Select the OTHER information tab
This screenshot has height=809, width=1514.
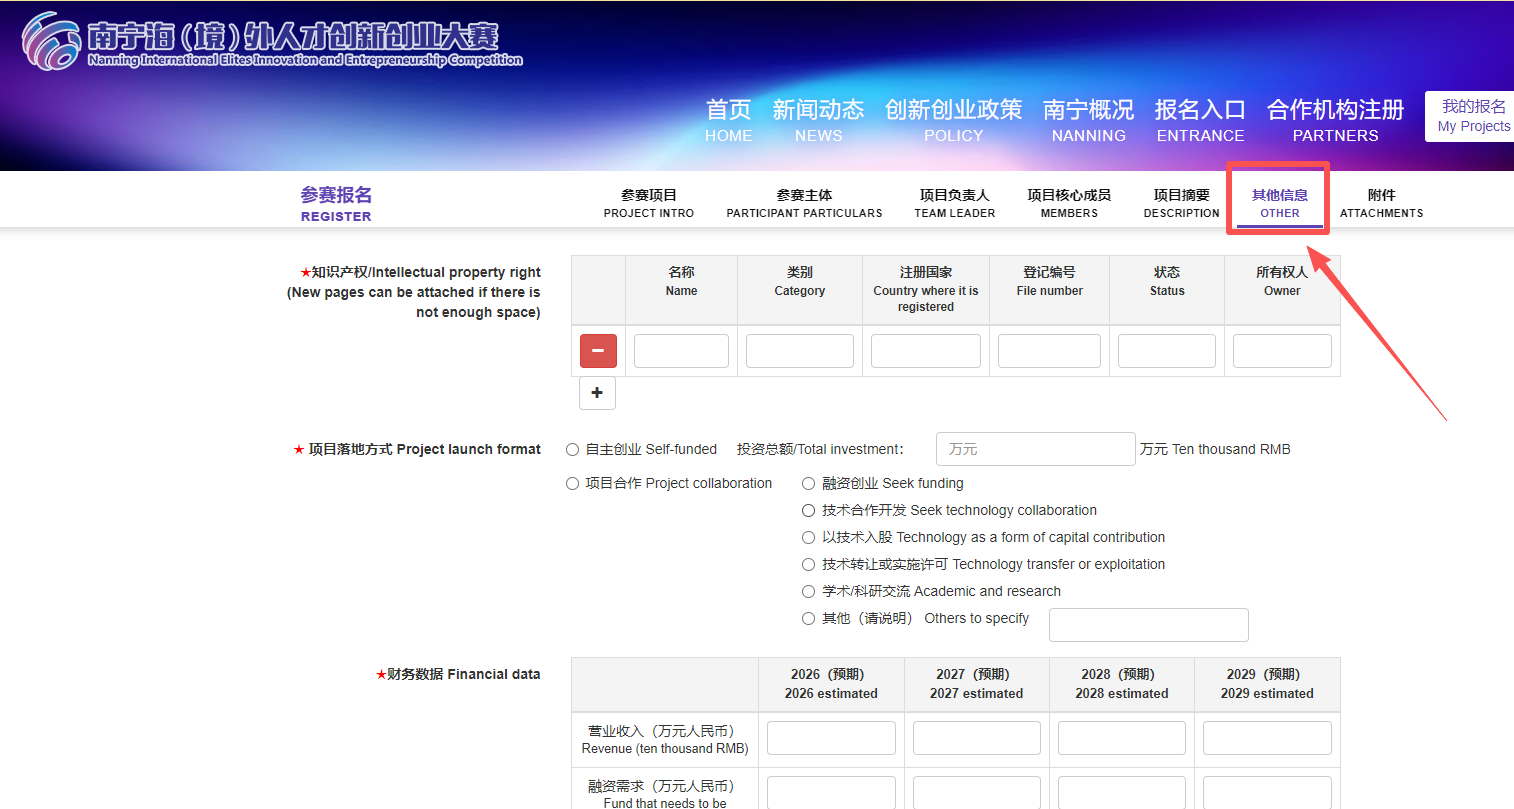coord(1279,203)
